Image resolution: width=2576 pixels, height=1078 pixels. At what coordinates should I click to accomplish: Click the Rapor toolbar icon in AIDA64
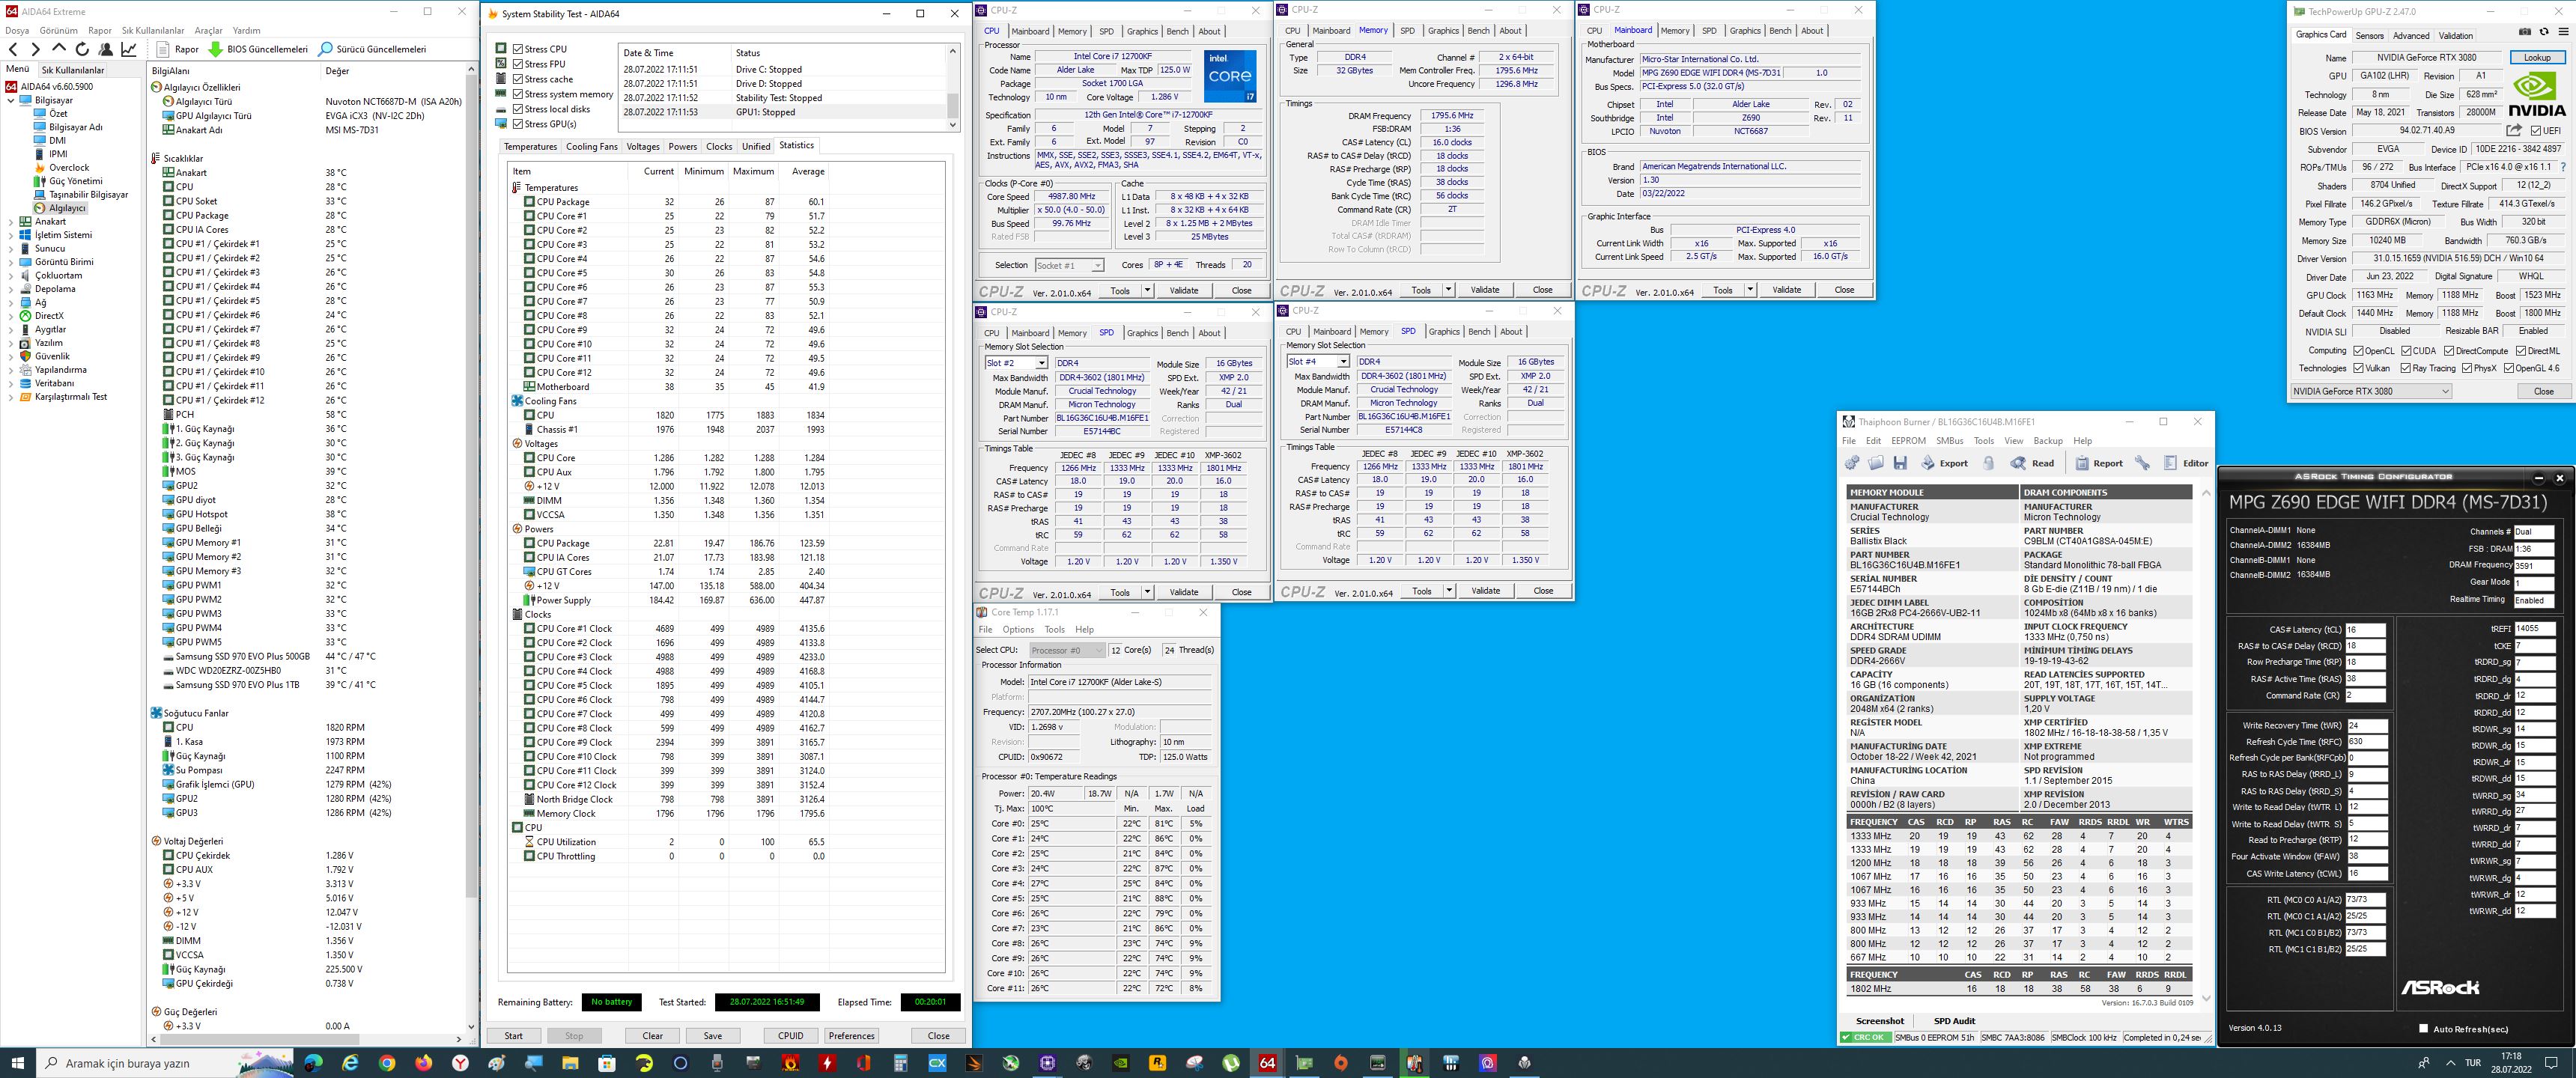pos(163,49)
